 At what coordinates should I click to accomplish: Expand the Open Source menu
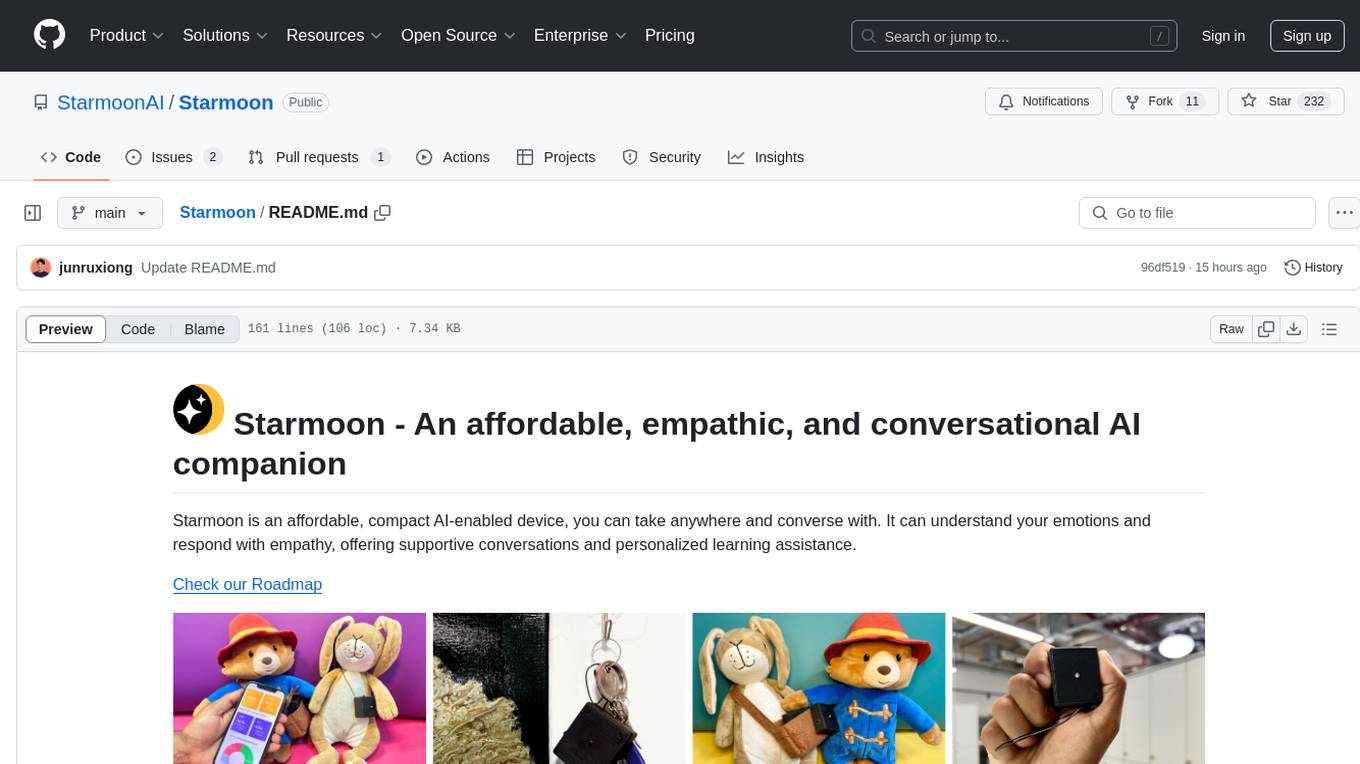coord(458,35)
